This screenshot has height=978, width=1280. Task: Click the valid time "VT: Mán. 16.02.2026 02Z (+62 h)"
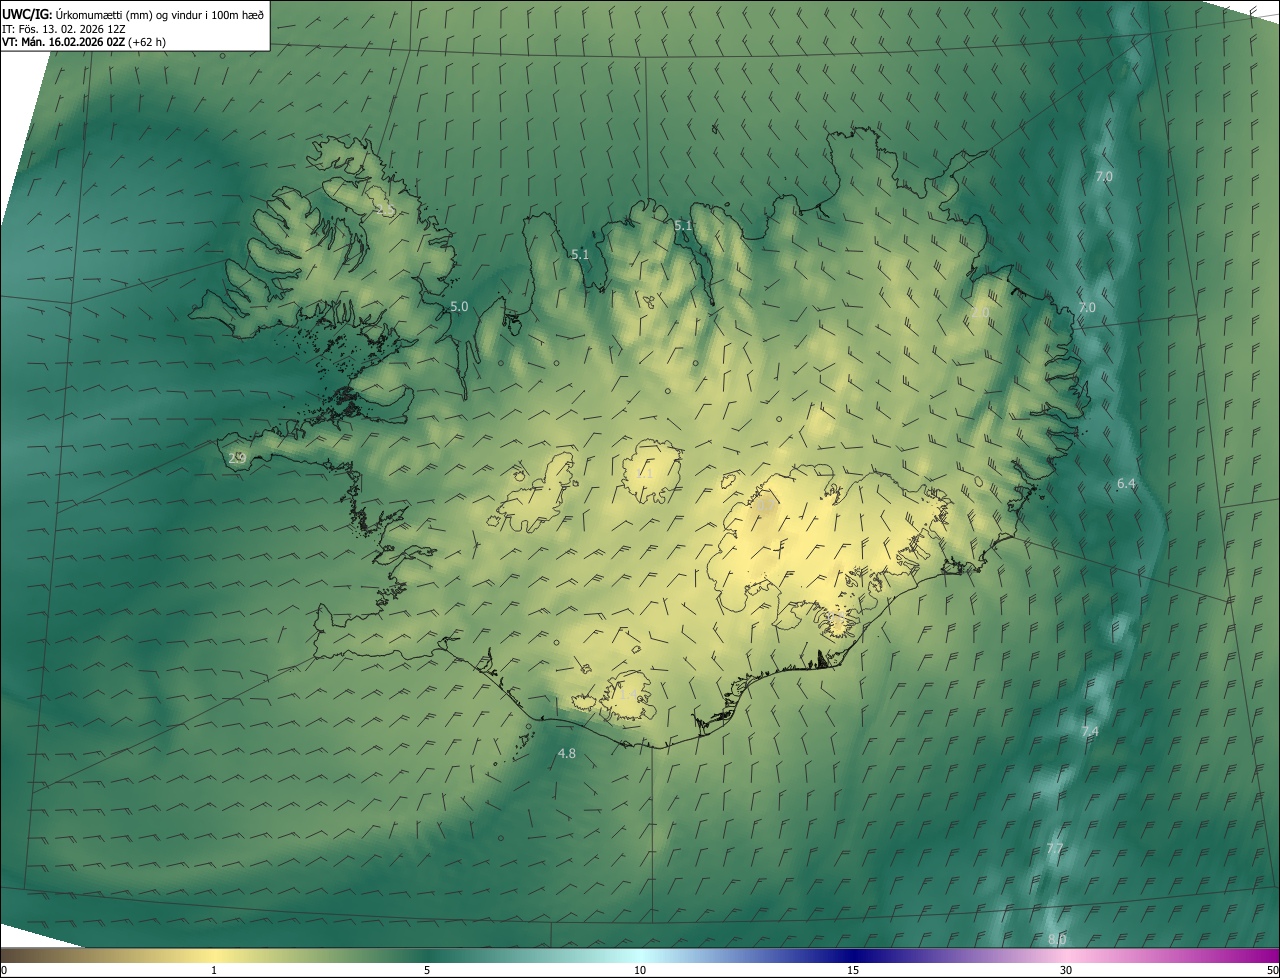[x=84, y=42]
